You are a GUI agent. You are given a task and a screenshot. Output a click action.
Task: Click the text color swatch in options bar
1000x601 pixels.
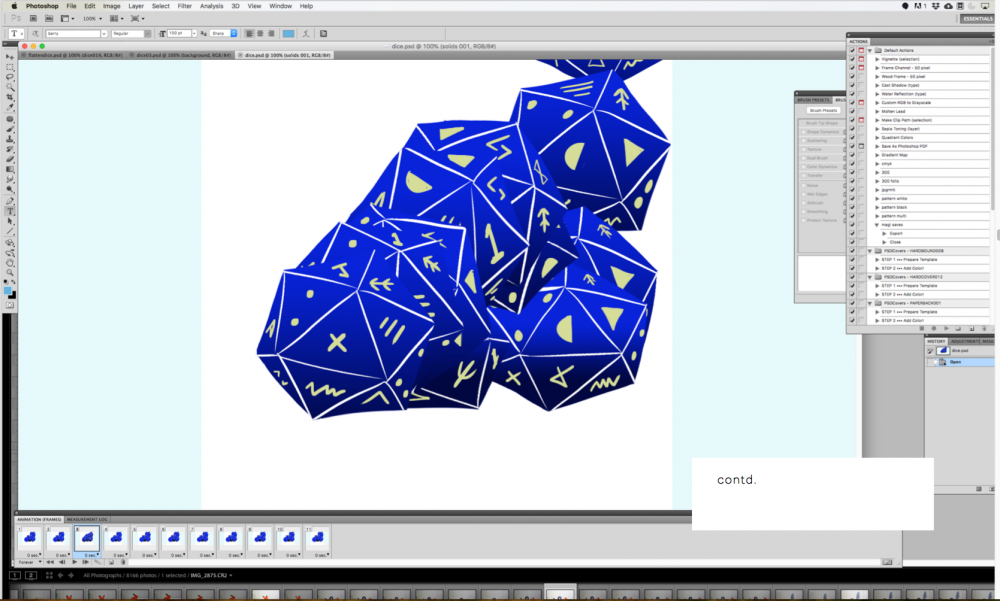(x=288, y=34)
